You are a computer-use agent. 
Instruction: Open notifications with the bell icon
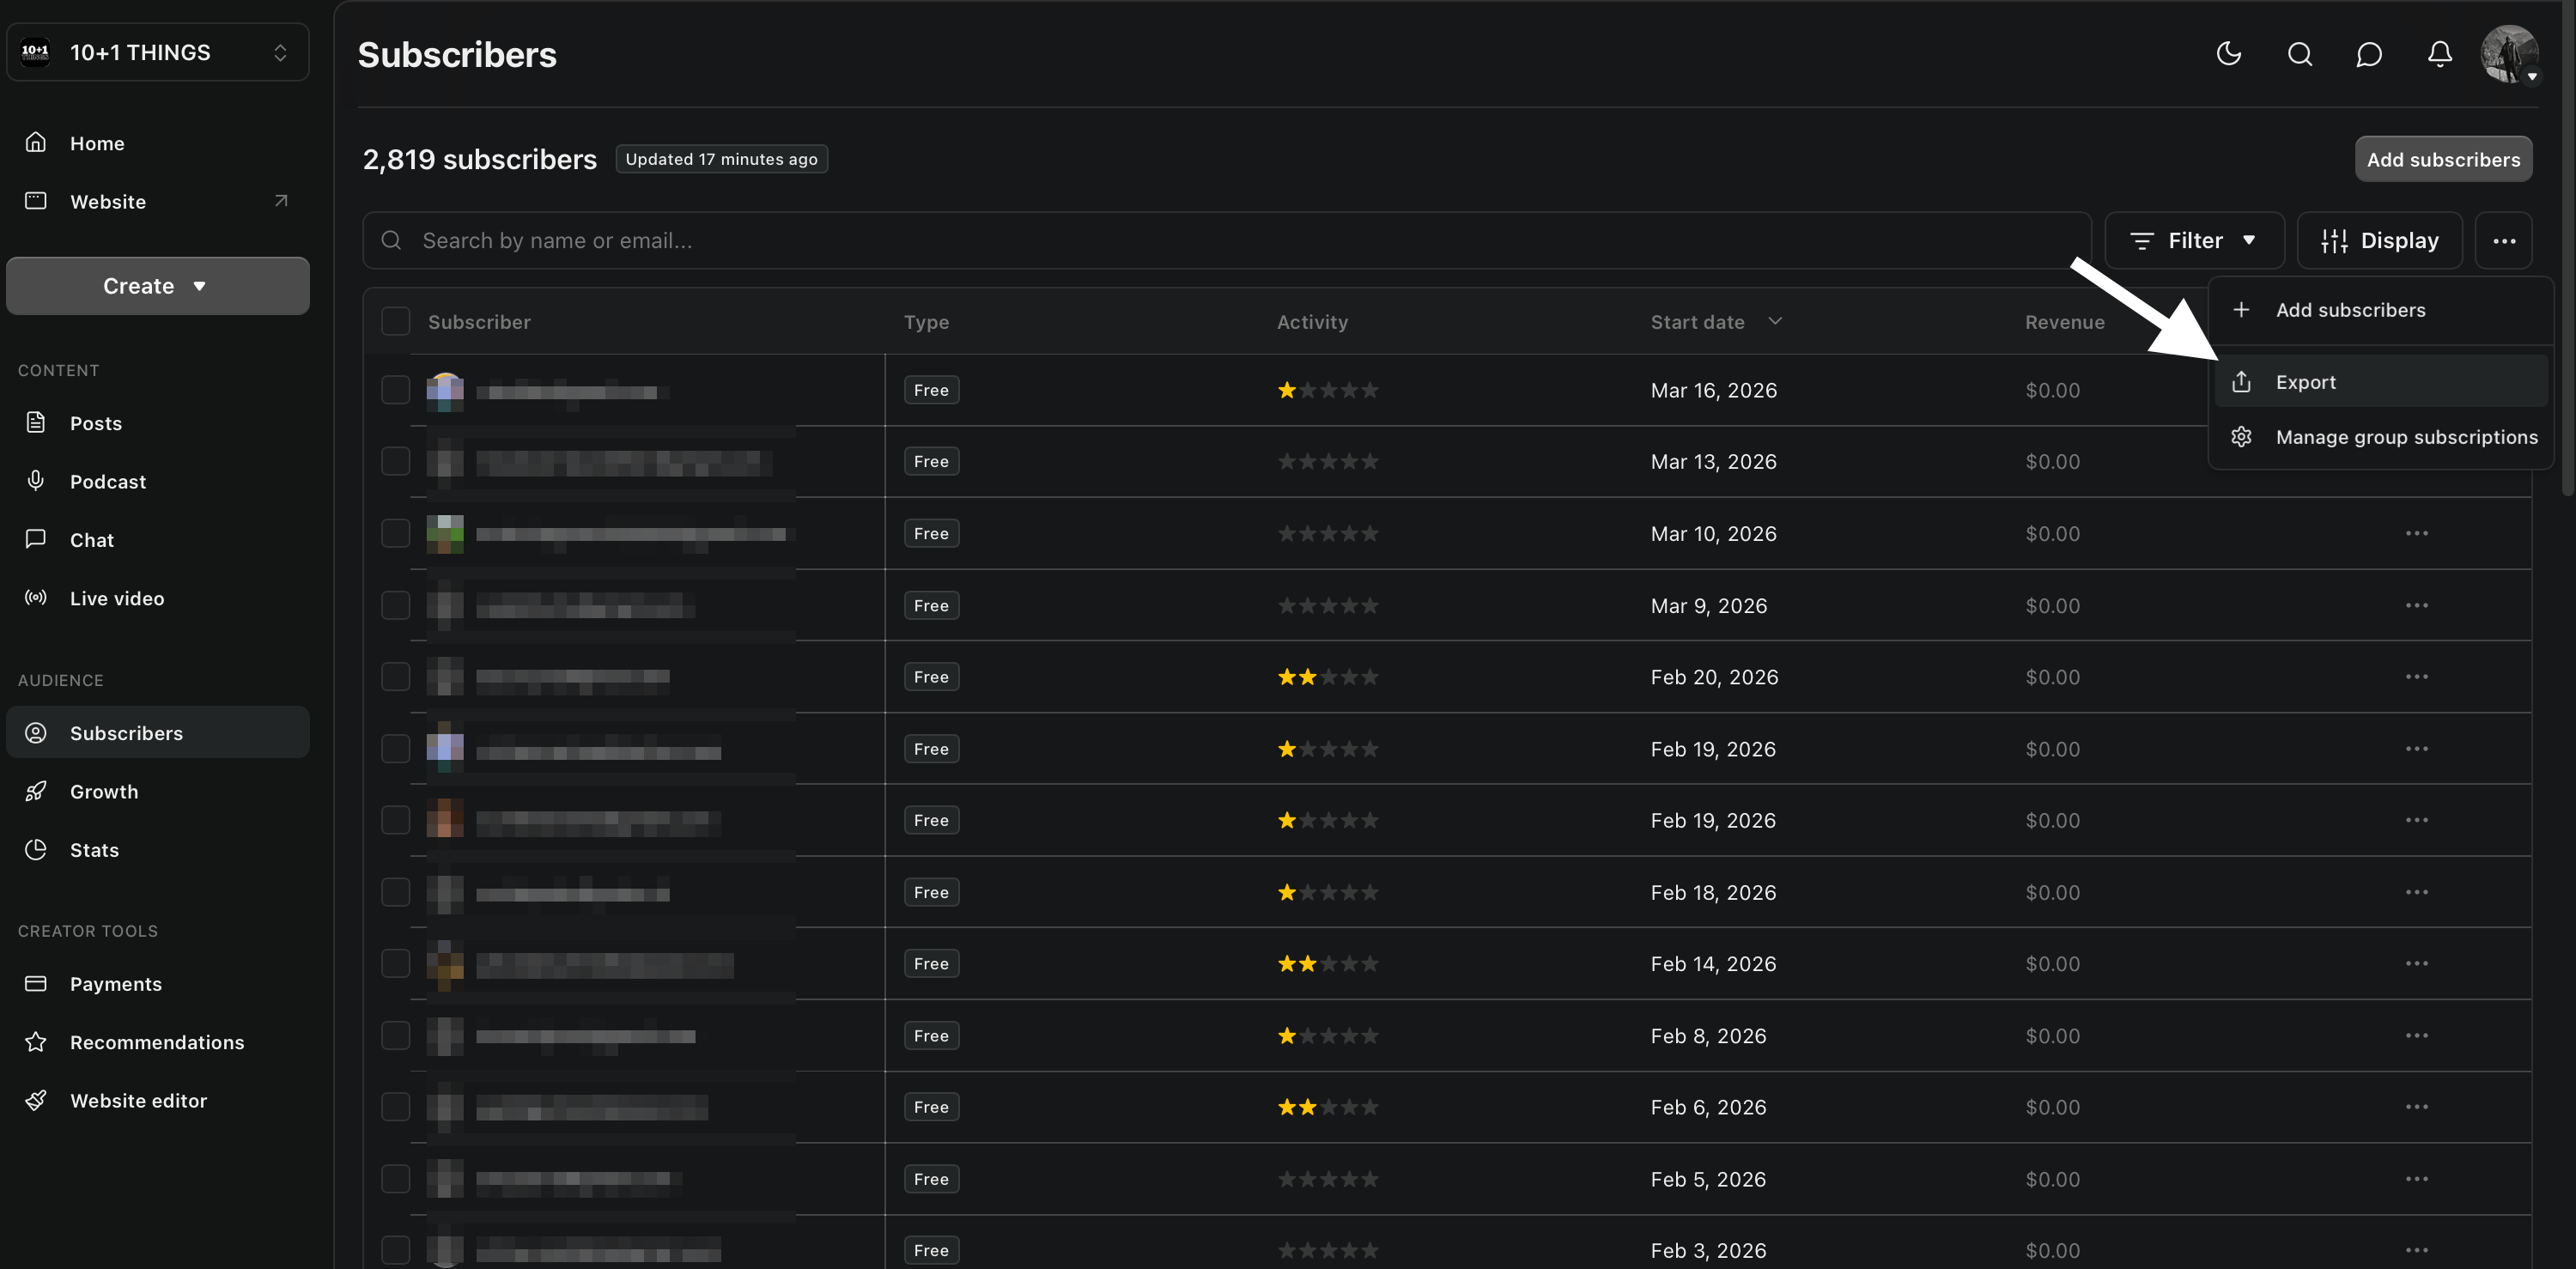coord(2439,54)
